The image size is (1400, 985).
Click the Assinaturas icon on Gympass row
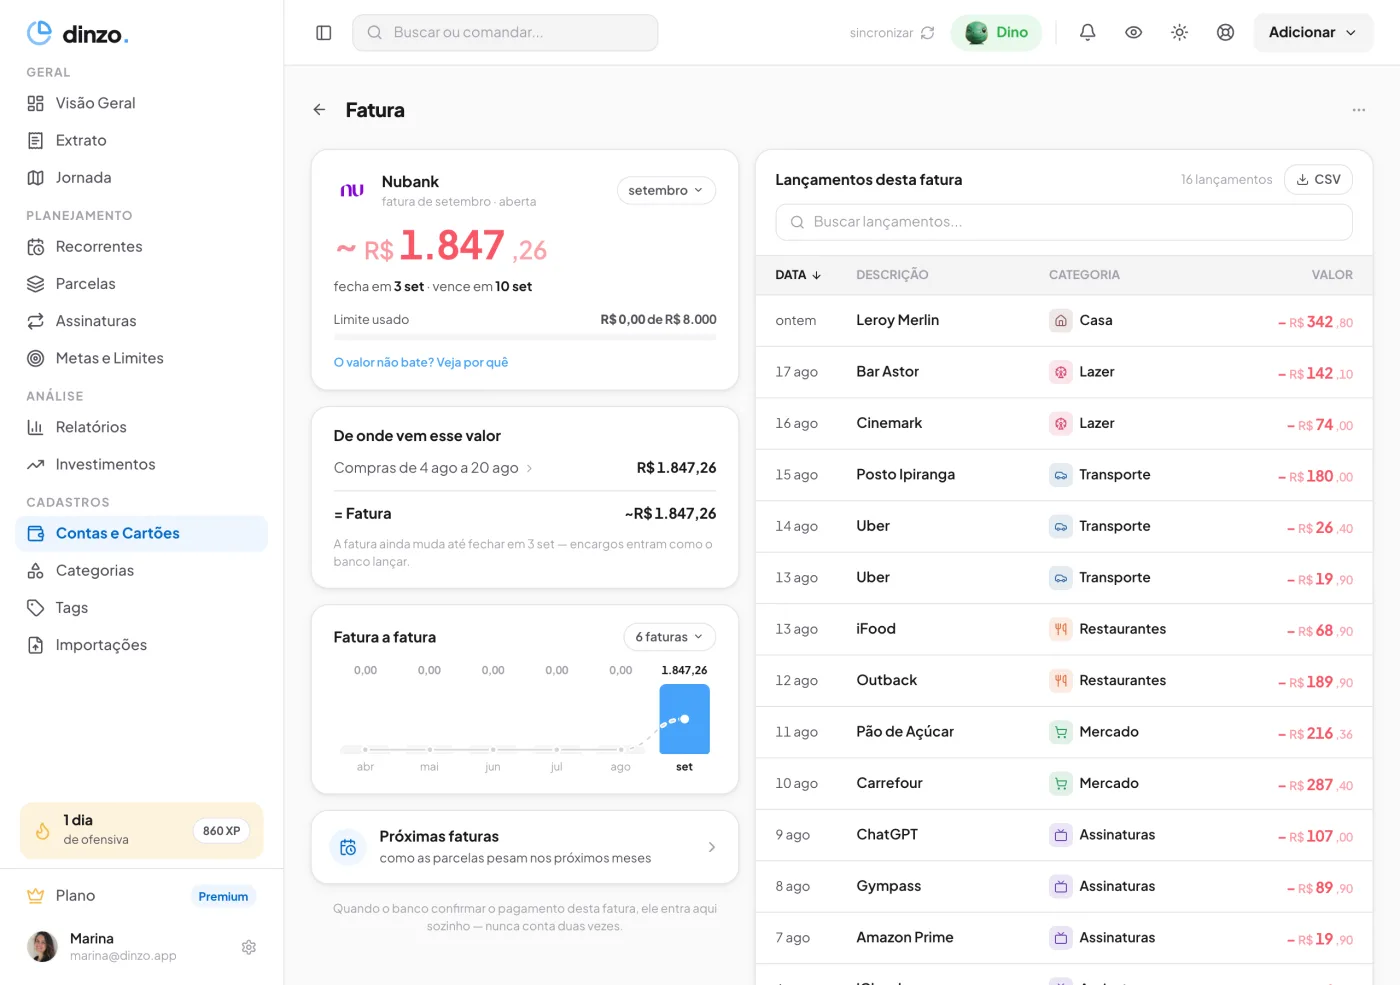[1061, 886]
